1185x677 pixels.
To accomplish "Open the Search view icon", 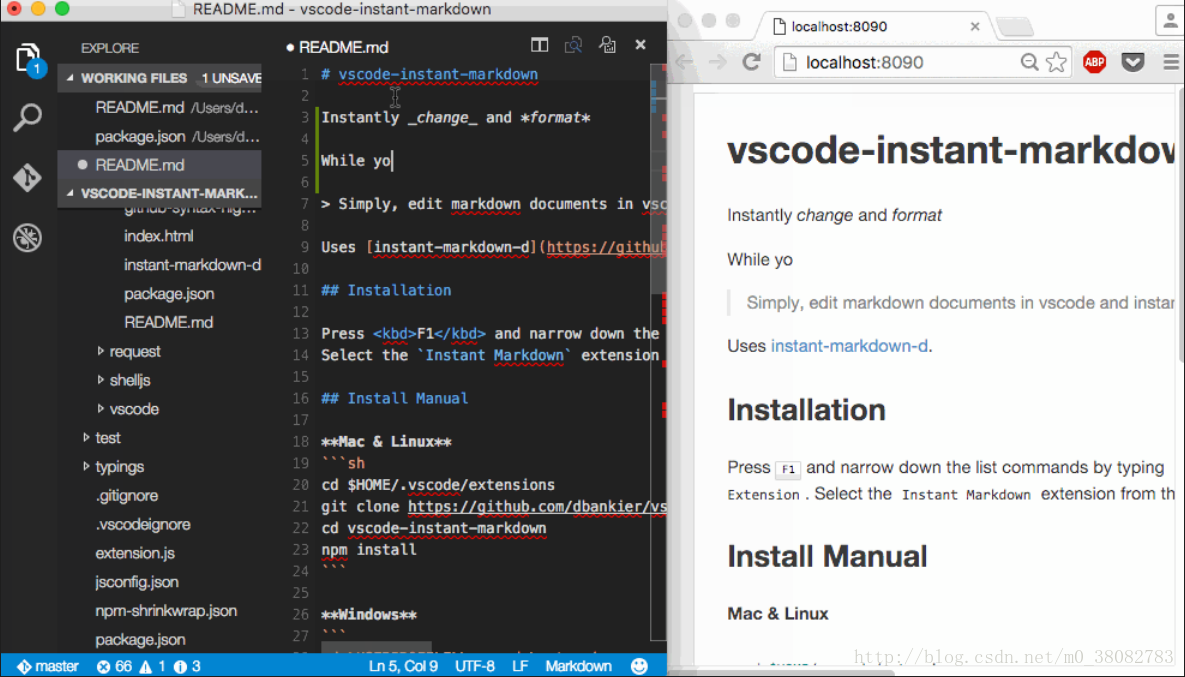I will coord(27,118).
